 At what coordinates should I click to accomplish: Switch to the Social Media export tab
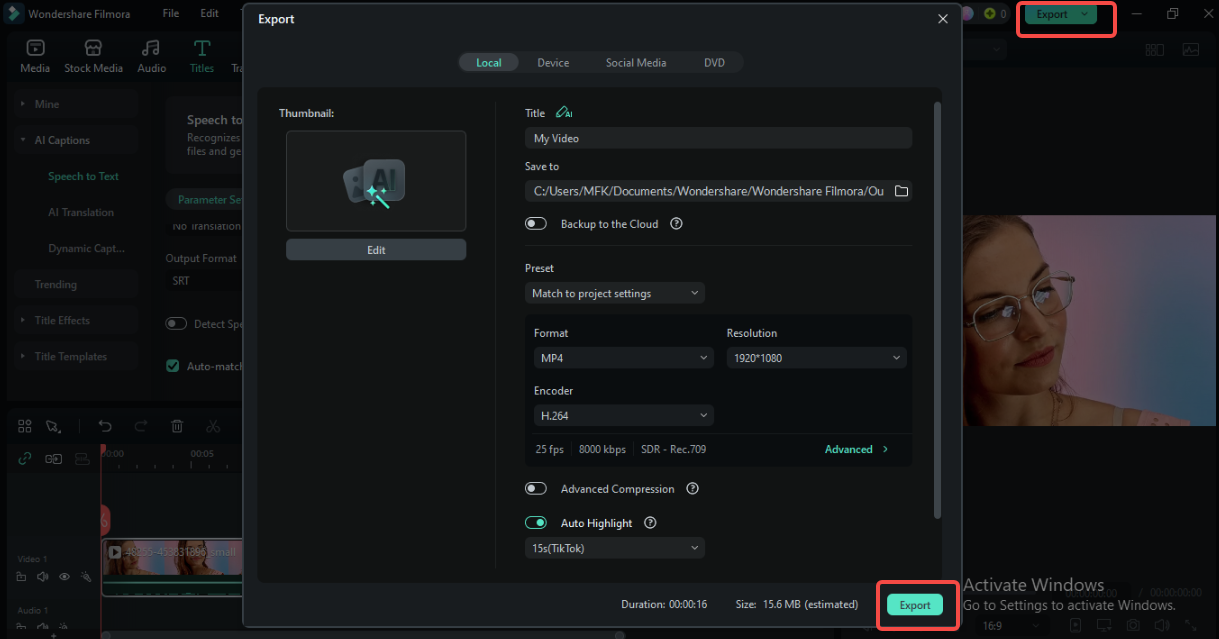[635, 62]
